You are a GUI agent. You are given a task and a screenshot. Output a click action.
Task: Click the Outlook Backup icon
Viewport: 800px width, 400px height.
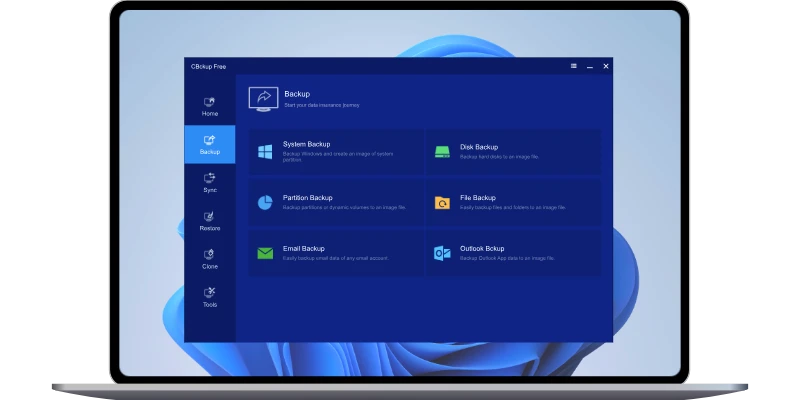click(x=443, y=253)
